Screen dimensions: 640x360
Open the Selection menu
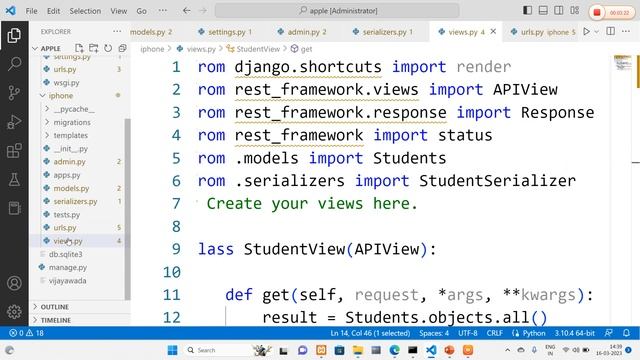(x=85, y=11)
